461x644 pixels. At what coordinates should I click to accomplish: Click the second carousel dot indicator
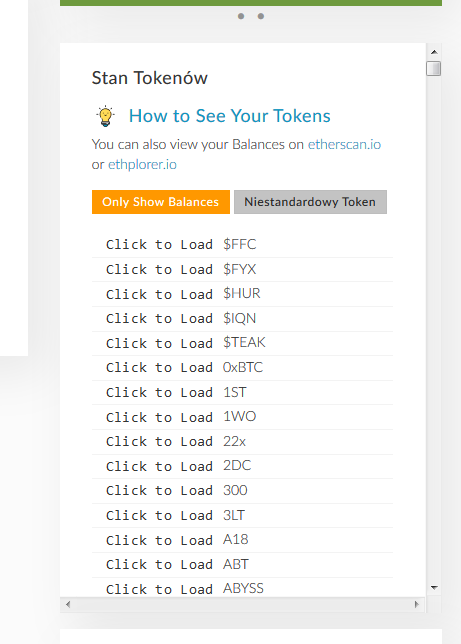point(261,16)
